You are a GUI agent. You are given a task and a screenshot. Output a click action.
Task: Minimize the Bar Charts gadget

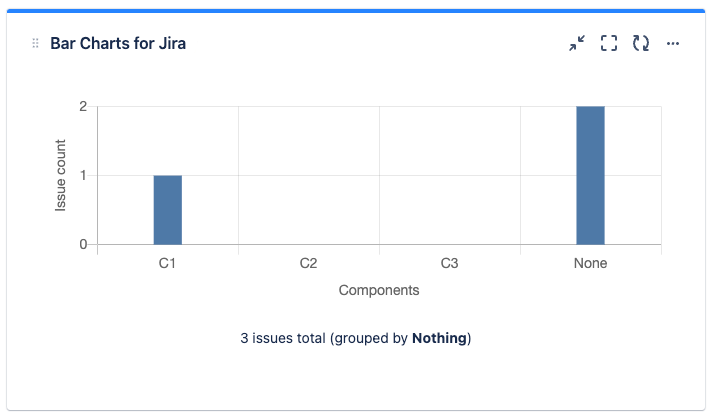pyautogui.click(x=577, y=44)
